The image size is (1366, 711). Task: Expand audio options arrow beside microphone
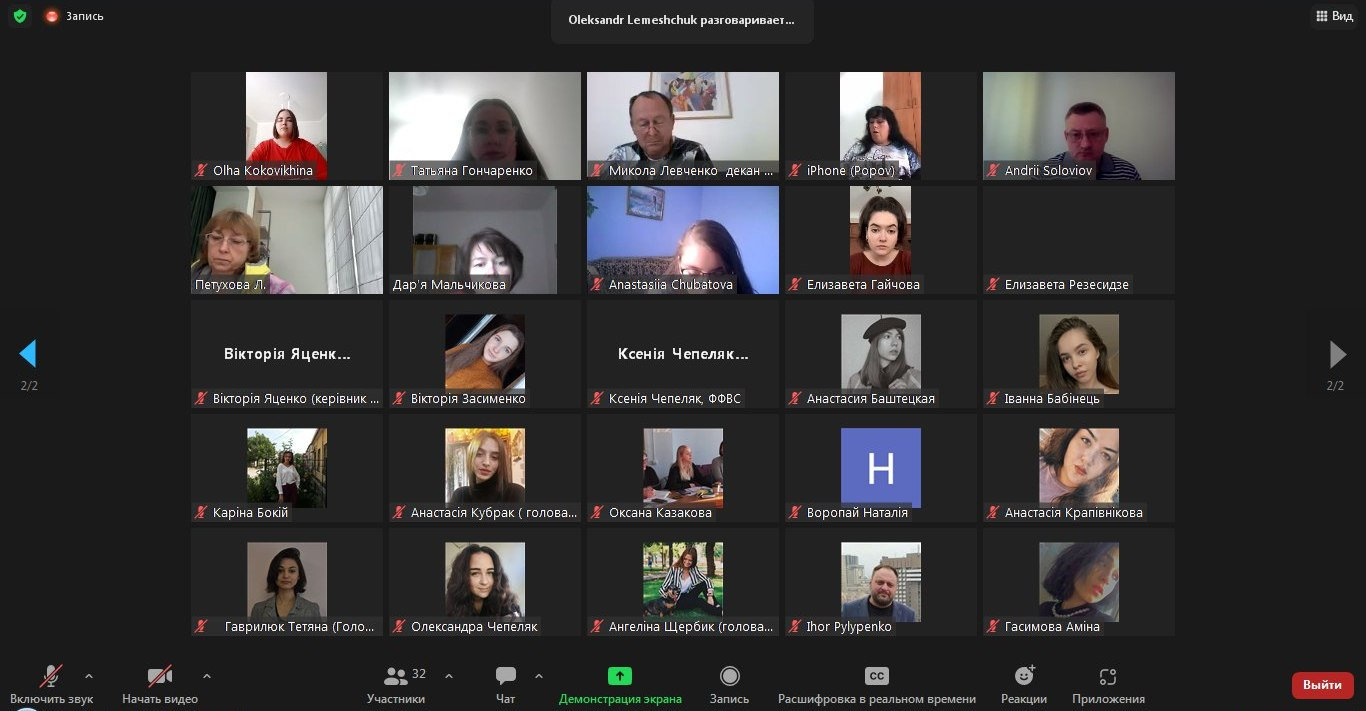[89, 676]
